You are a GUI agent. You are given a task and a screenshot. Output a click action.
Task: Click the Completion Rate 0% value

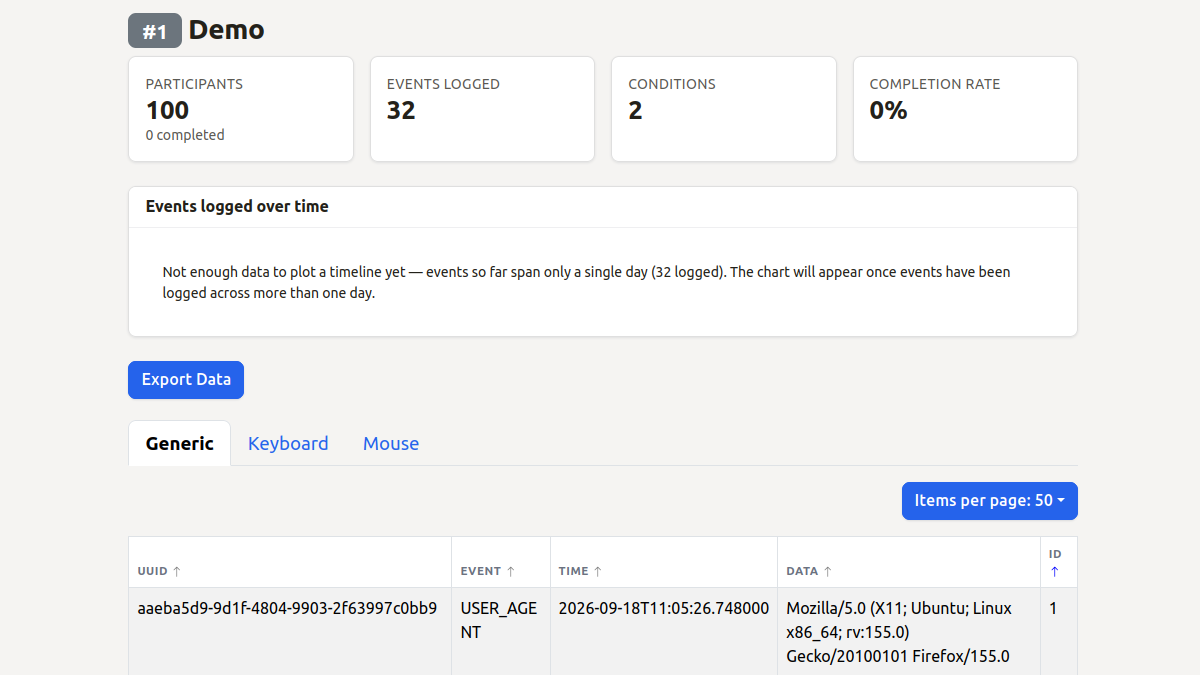[888, 110]
